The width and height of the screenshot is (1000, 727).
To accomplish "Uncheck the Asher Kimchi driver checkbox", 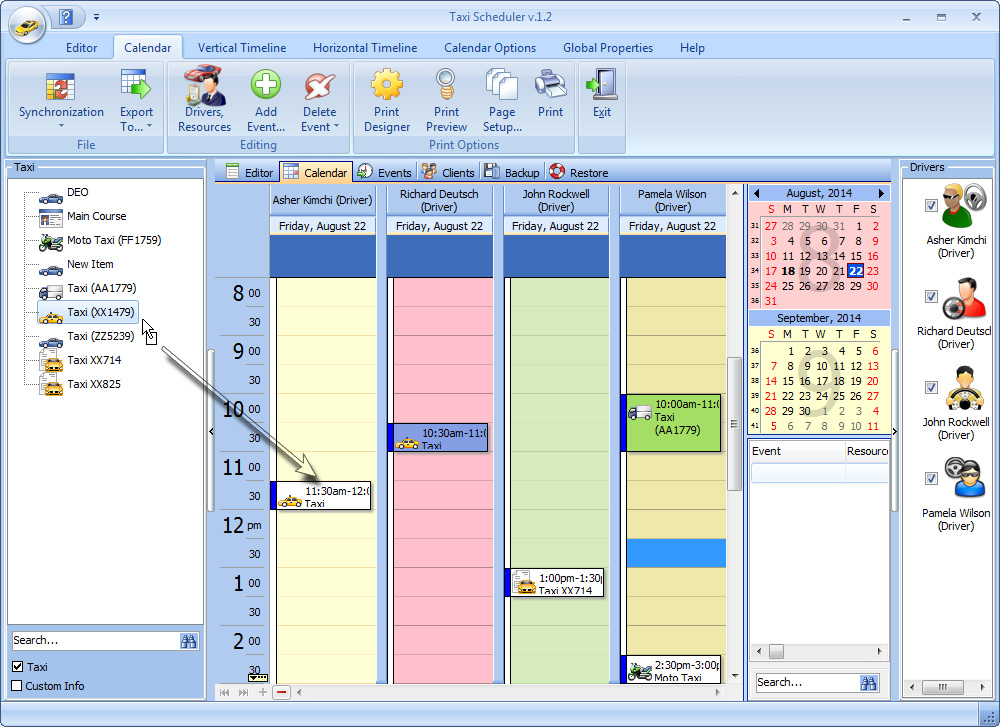I will coord(931,205).
